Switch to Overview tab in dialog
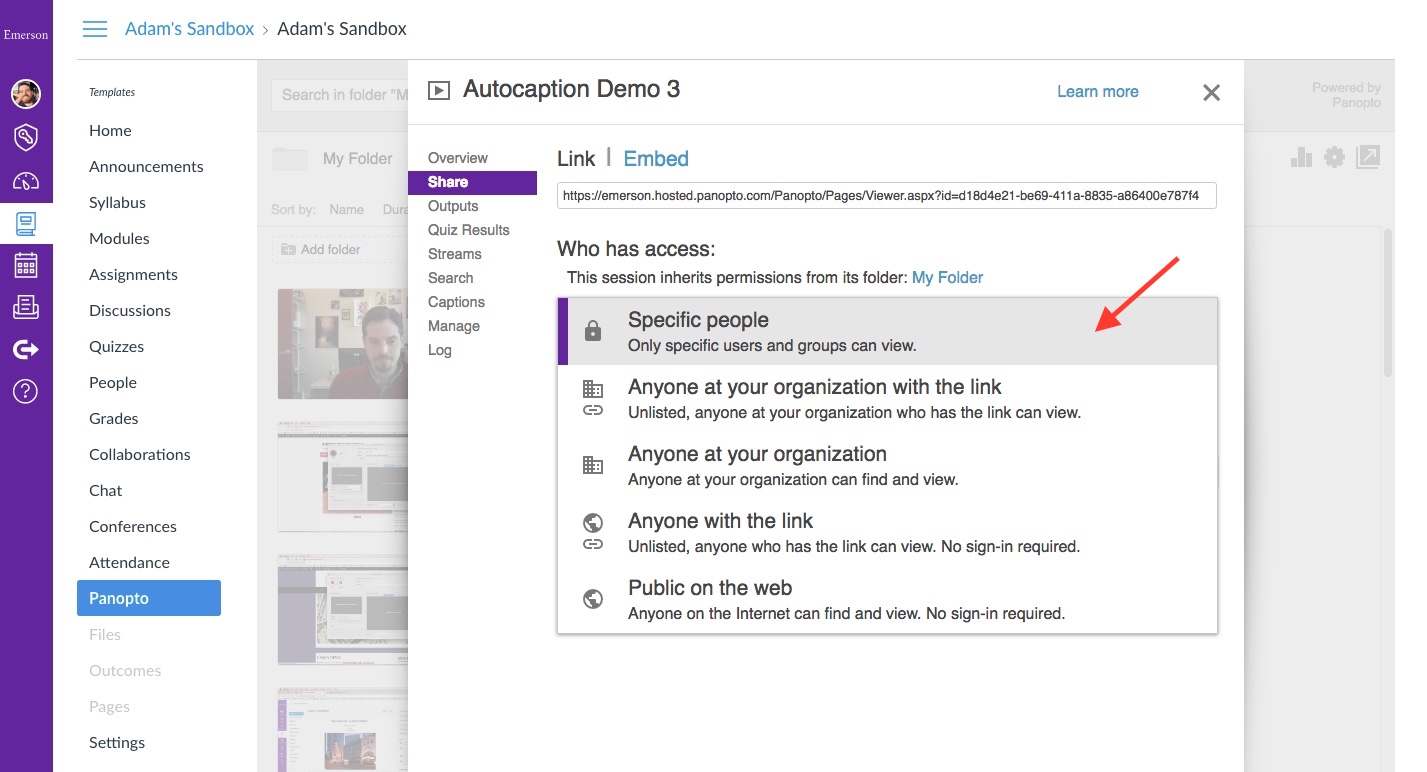 tap(457, 158)
